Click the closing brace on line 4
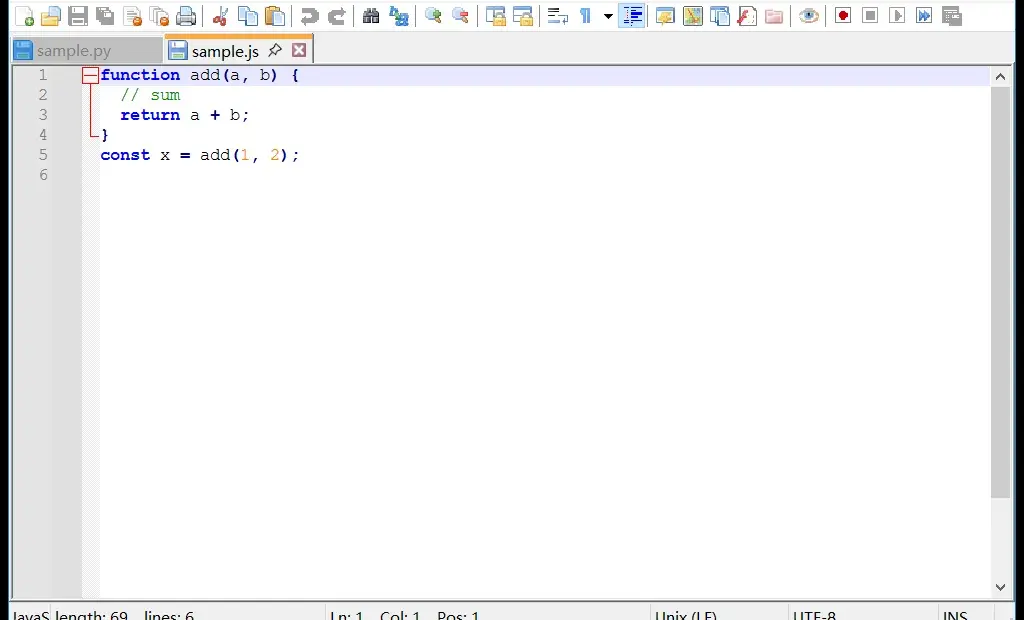Image resolution: width=1024 pixels, height=620 pixels. click(104, 135)
